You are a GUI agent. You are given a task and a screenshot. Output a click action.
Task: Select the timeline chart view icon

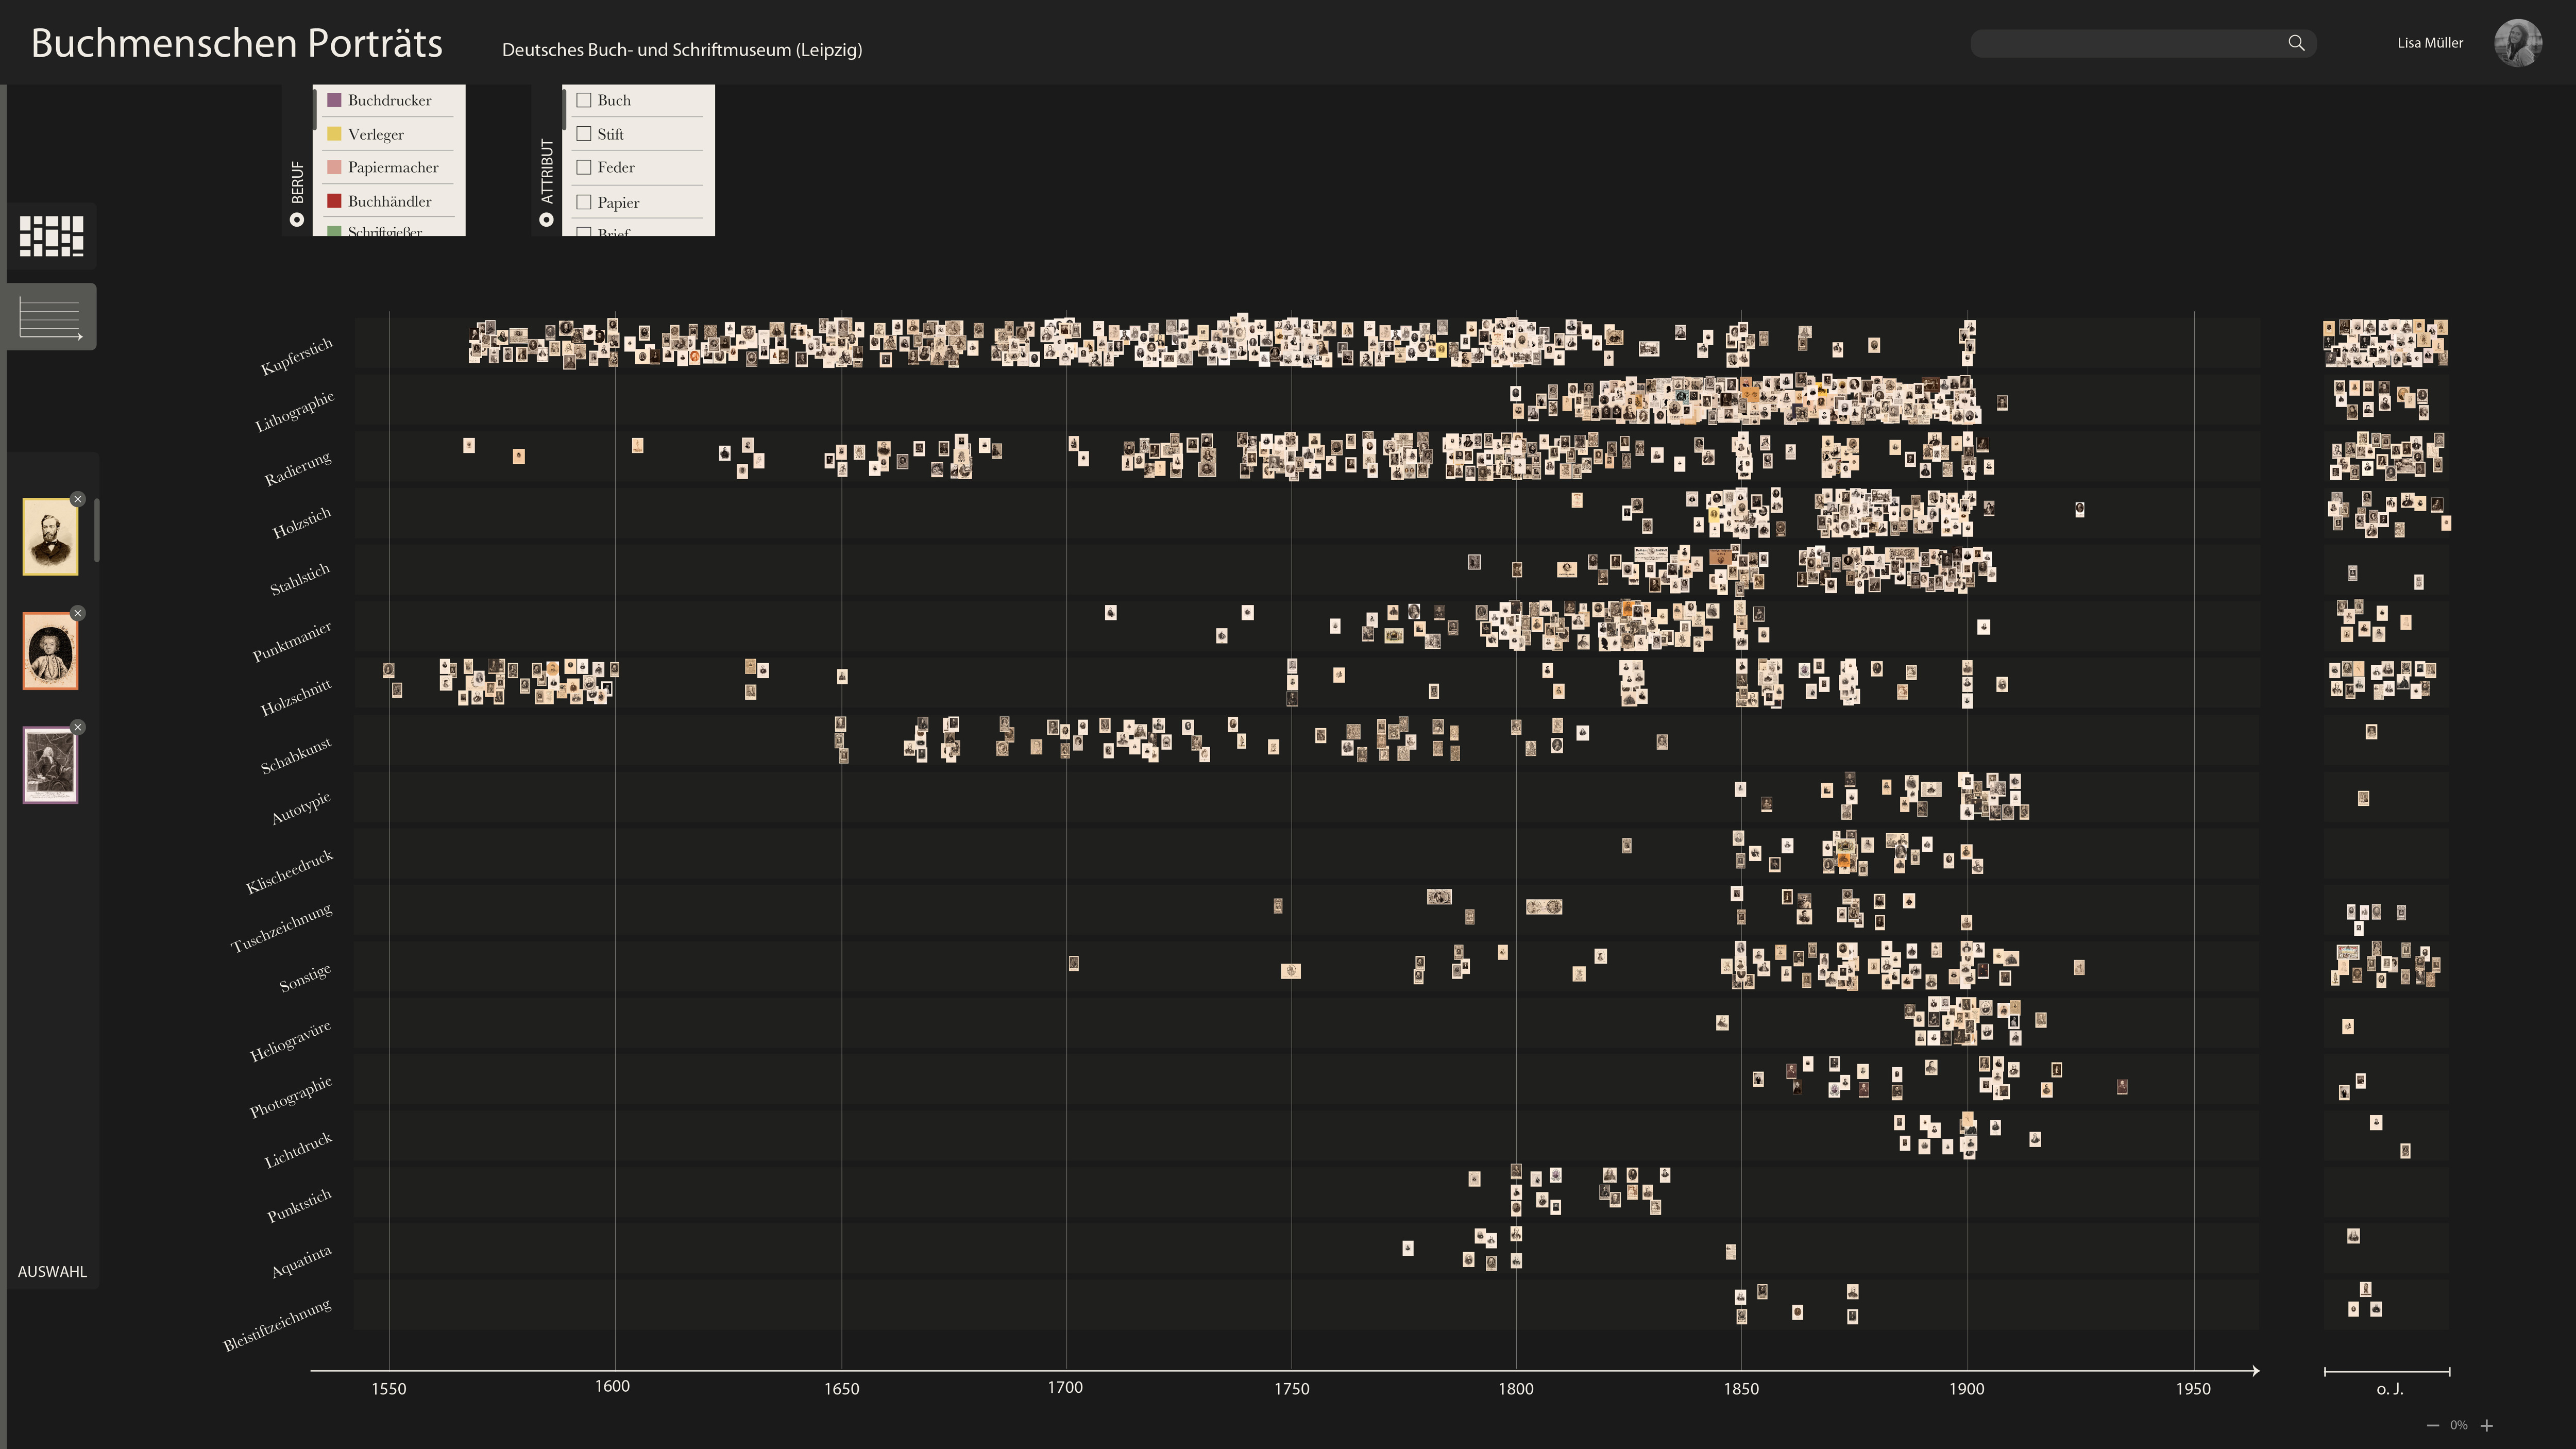[x=51, y=318]
